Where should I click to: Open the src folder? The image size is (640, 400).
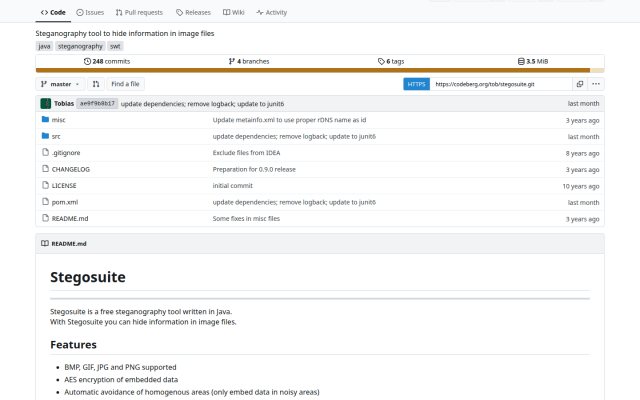(x=56, y=136)
